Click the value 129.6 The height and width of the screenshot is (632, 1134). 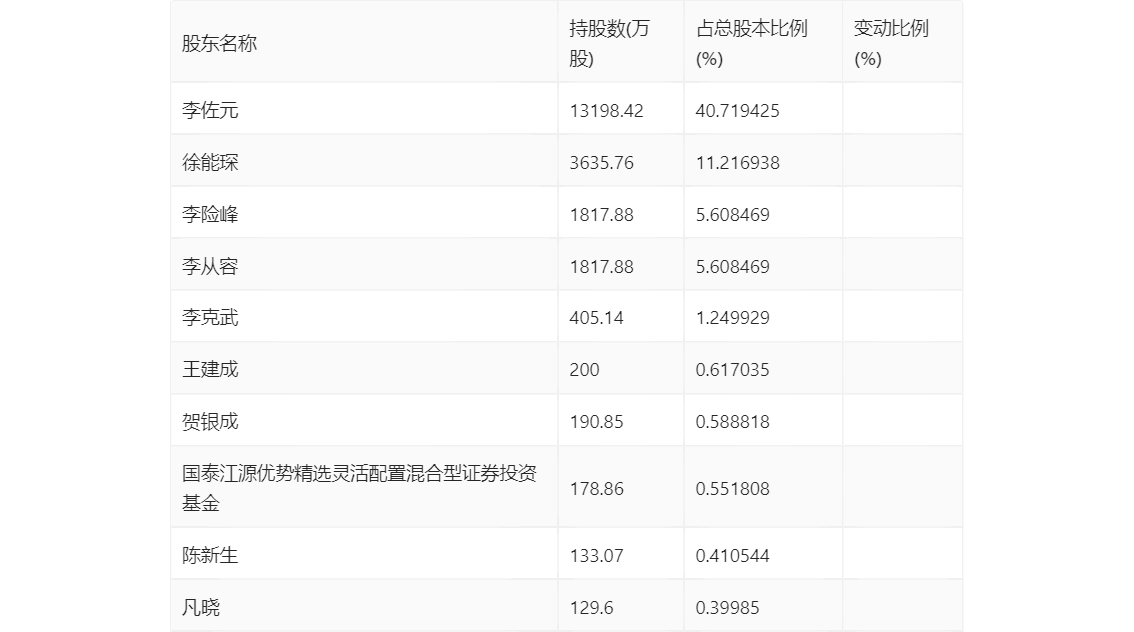pyautogui.click(x=591, y=607)
